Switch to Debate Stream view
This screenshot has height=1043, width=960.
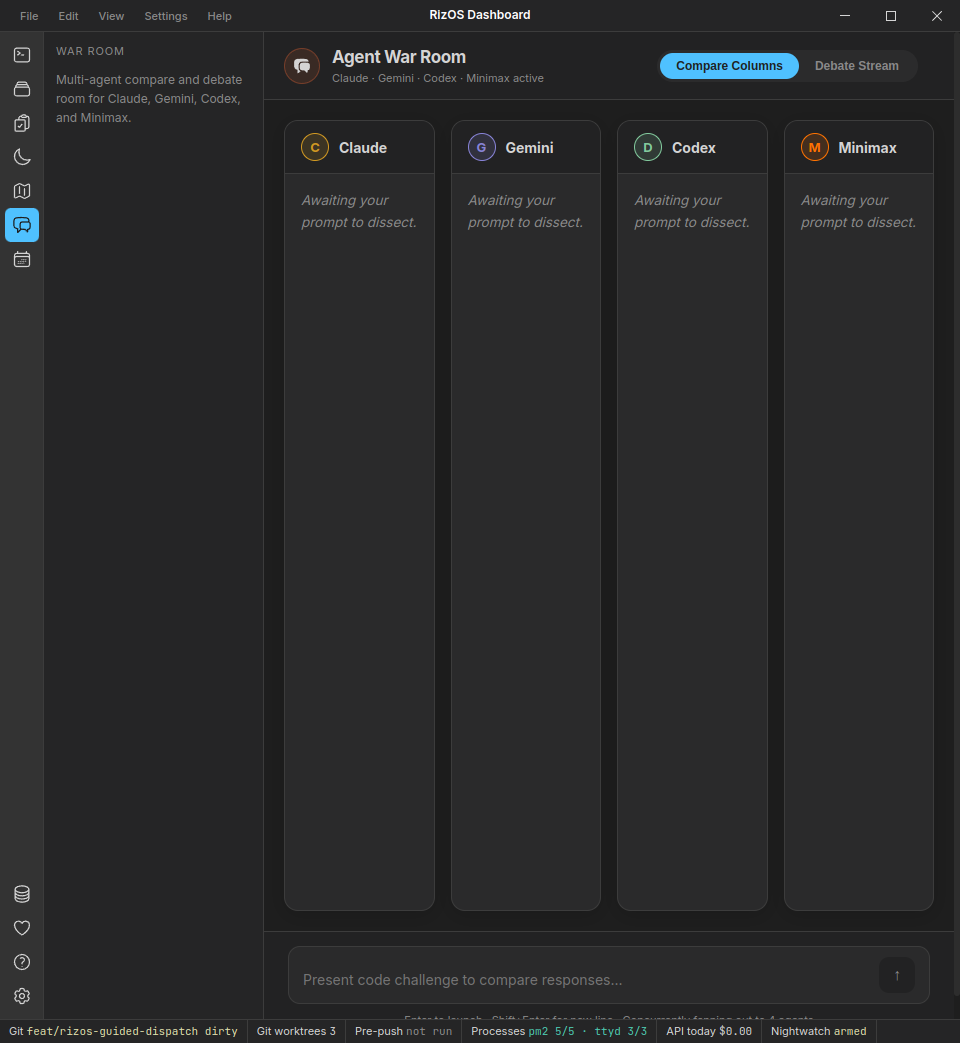coord(856,66)
